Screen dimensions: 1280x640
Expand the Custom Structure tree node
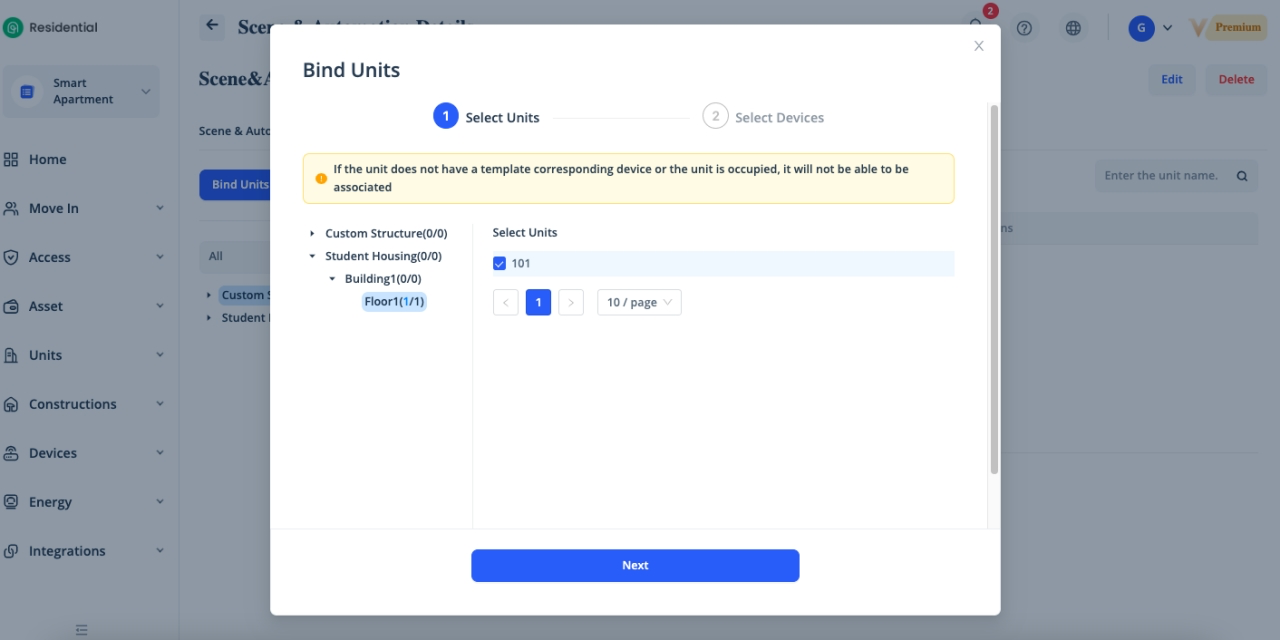tap(312, 234)
